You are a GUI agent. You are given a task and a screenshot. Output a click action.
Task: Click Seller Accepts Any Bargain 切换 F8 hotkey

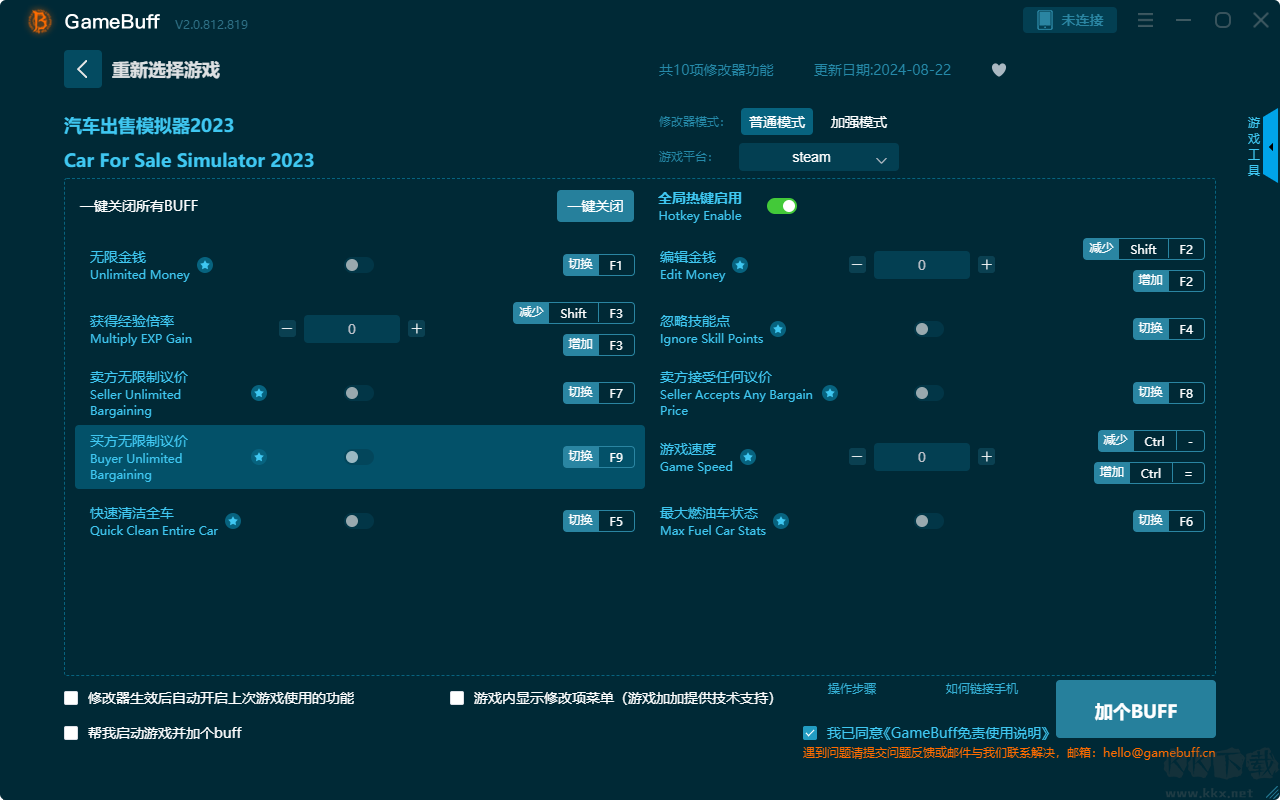coord(1169,393)
